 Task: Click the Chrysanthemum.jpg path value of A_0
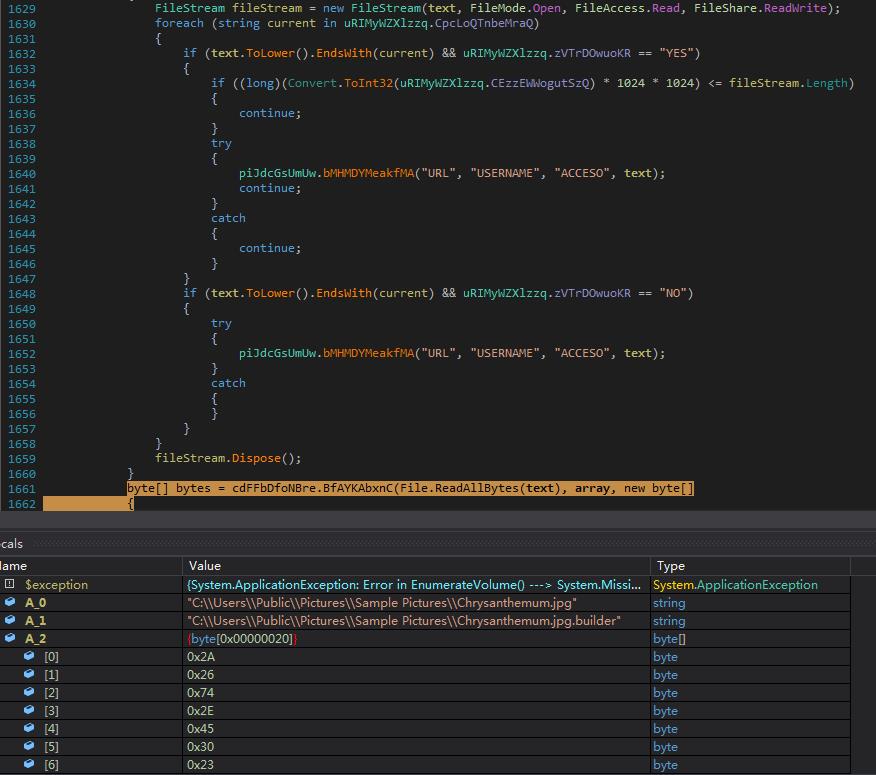[382, 602]
